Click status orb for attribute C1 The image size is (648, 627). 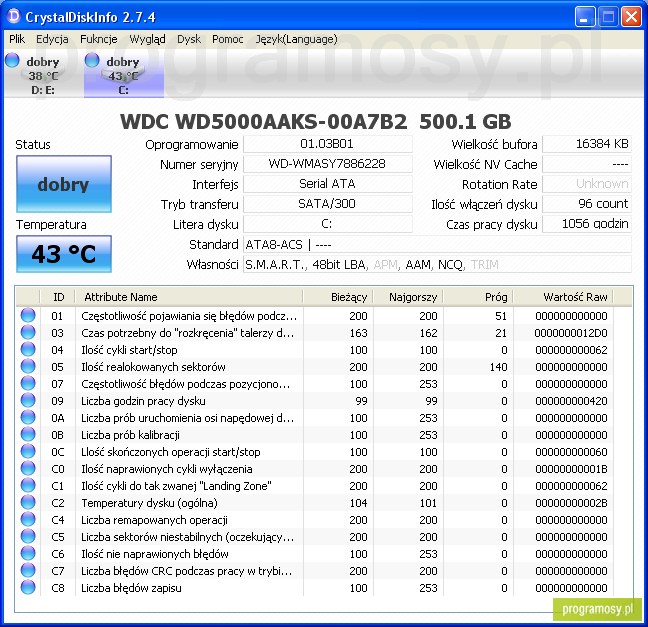(x=28, y=485)
